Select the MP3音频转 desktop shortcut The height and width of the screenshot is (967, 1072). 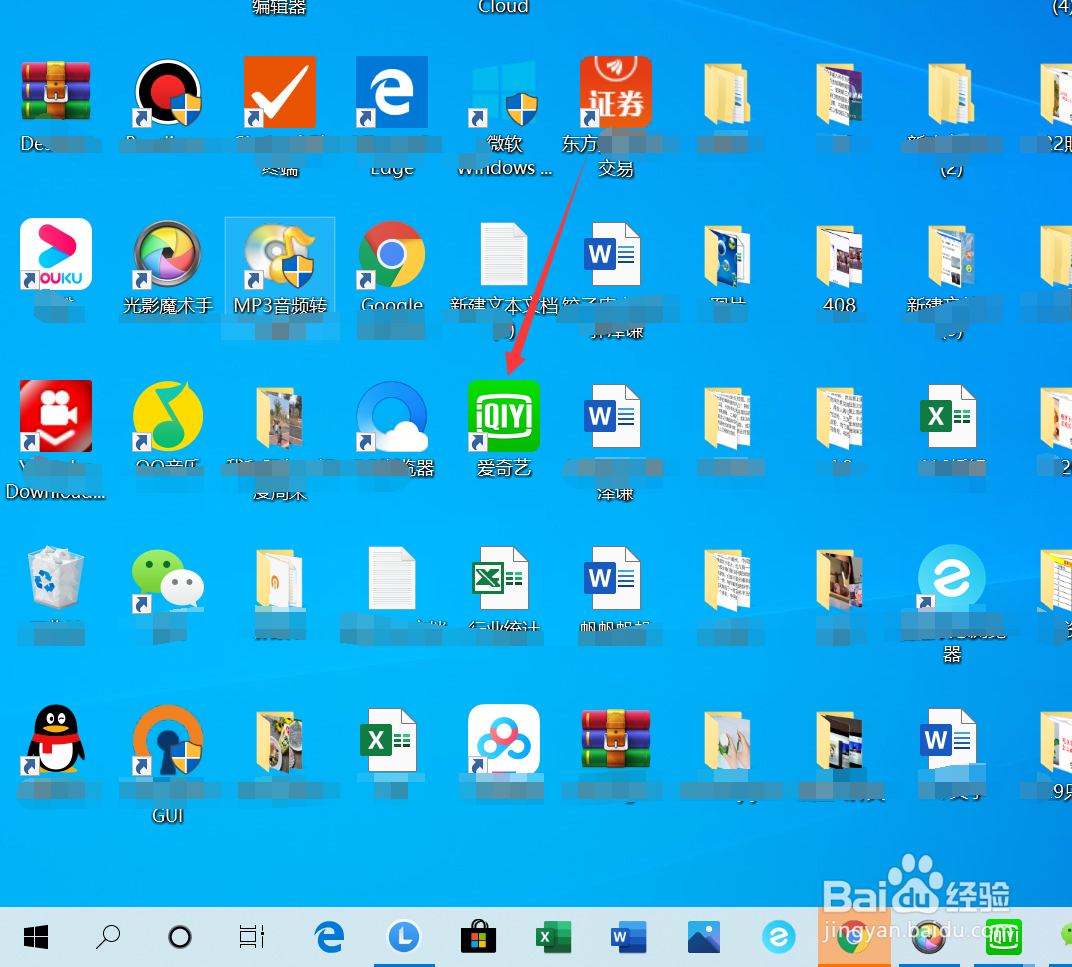point(280,255)
